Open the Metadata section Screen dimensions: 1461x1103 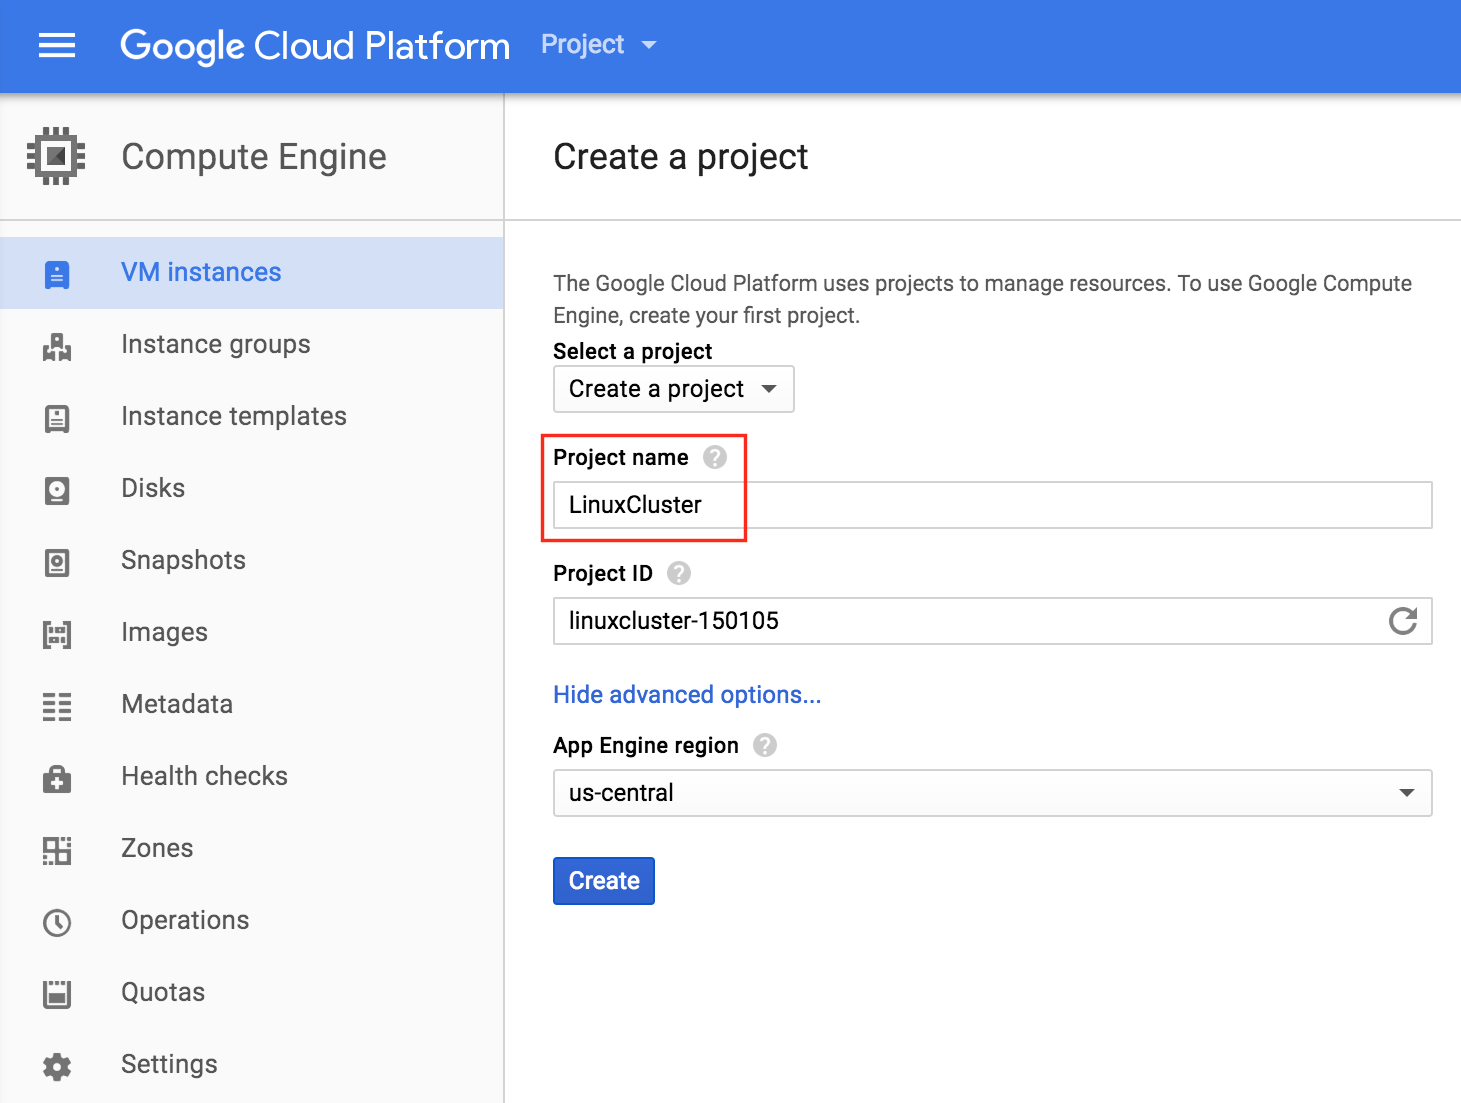point(252,705)
